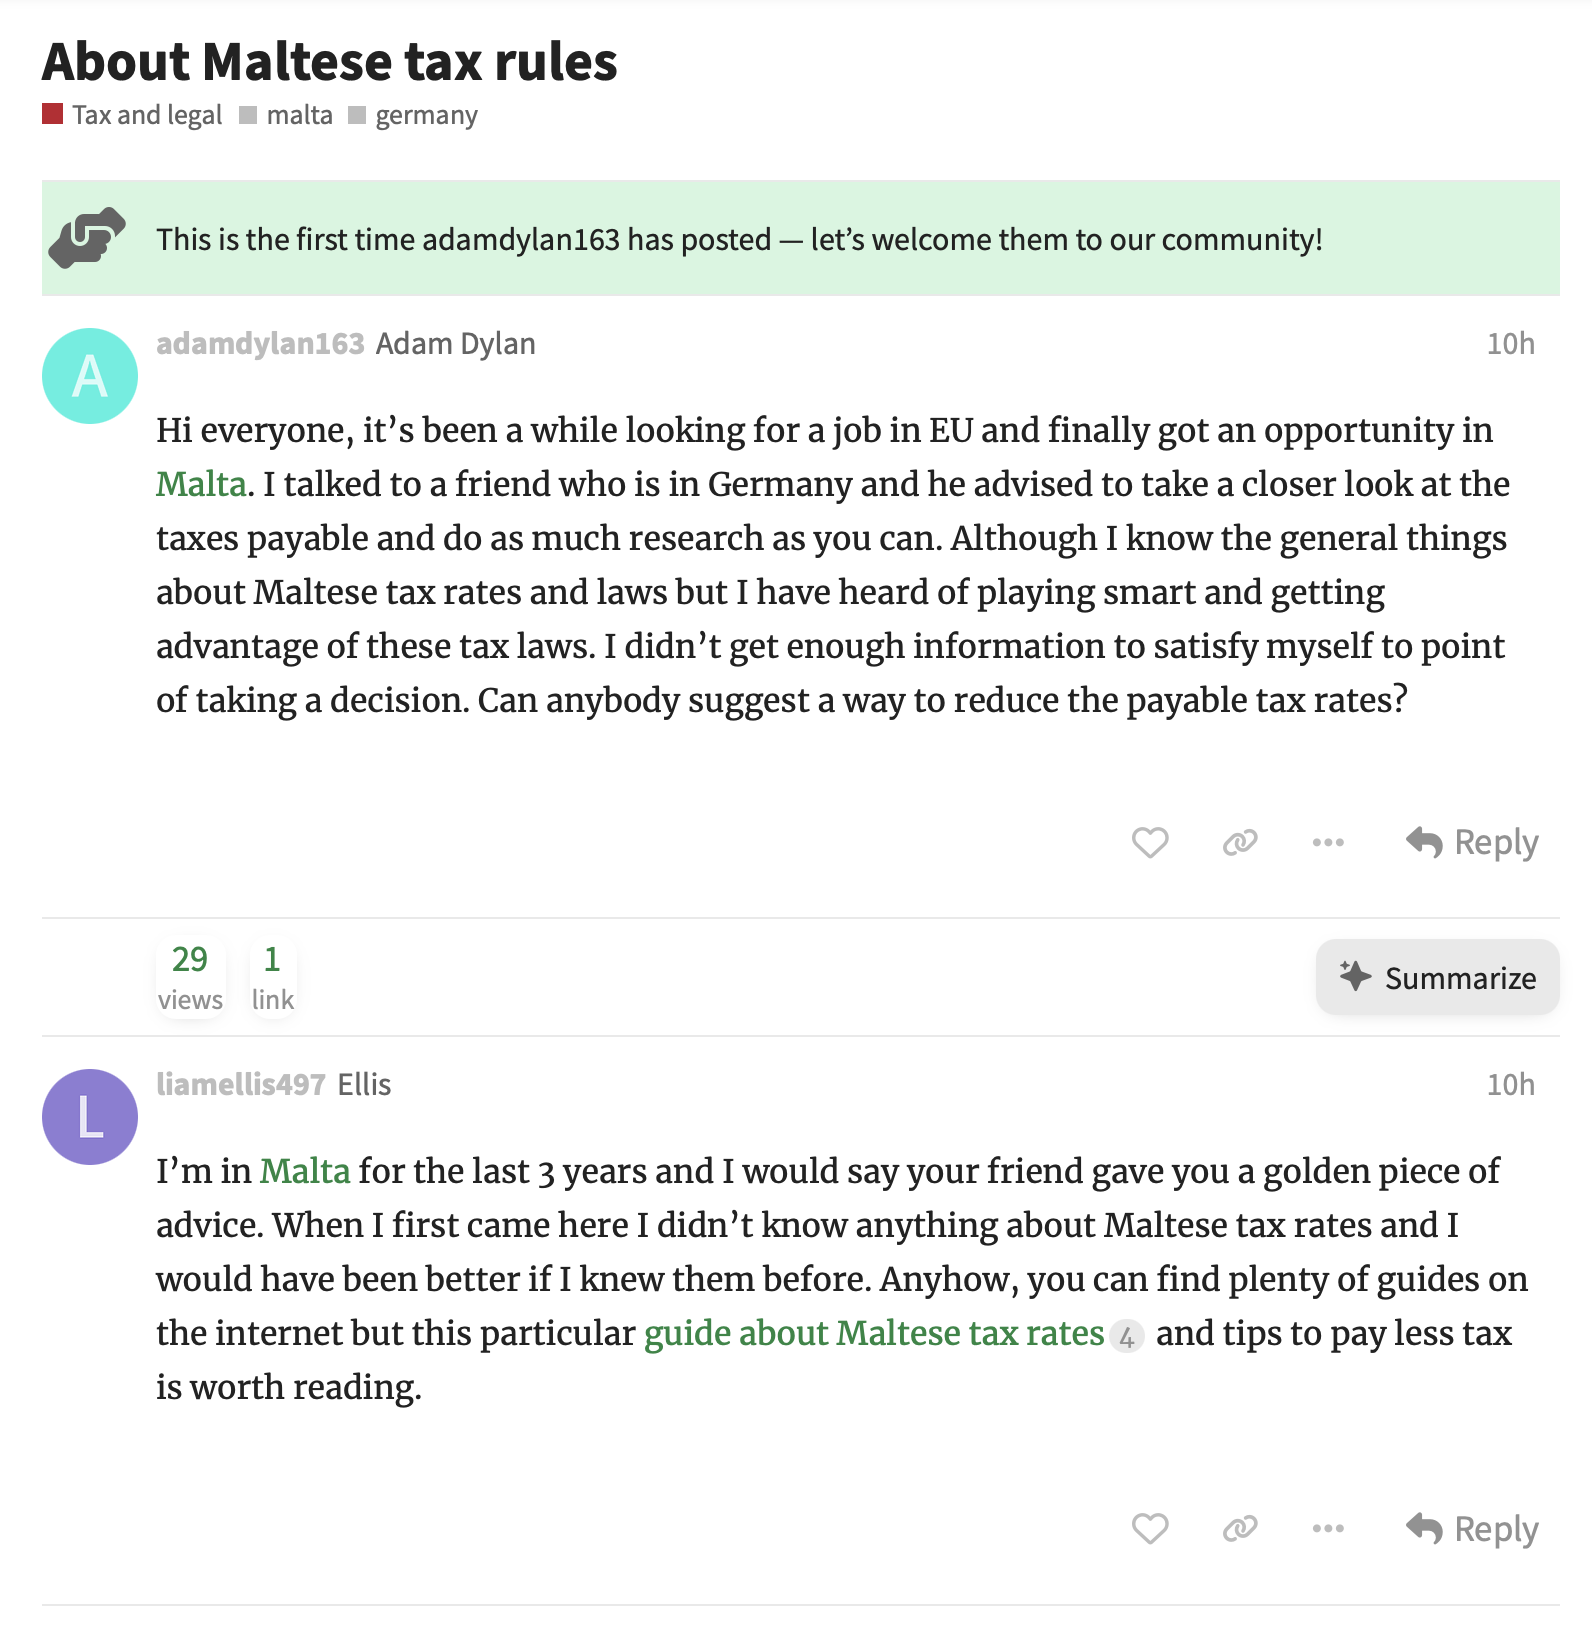Image resolution: width=1592 pixels, height=1628 pixels.
Task: Expand the 1 link details
Action: tap(272, 977)
